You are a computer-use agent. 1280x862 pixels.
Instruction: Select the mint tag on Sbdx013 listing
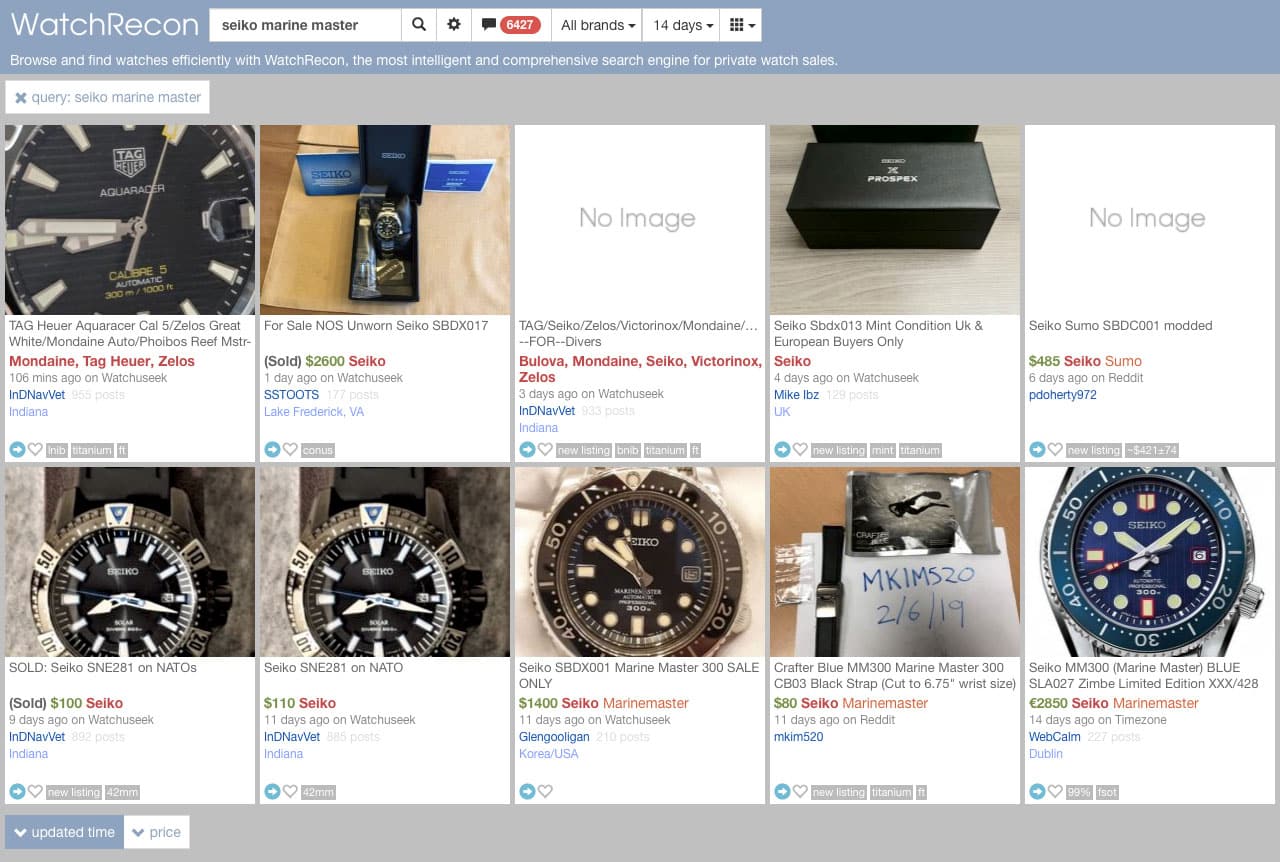882,451
